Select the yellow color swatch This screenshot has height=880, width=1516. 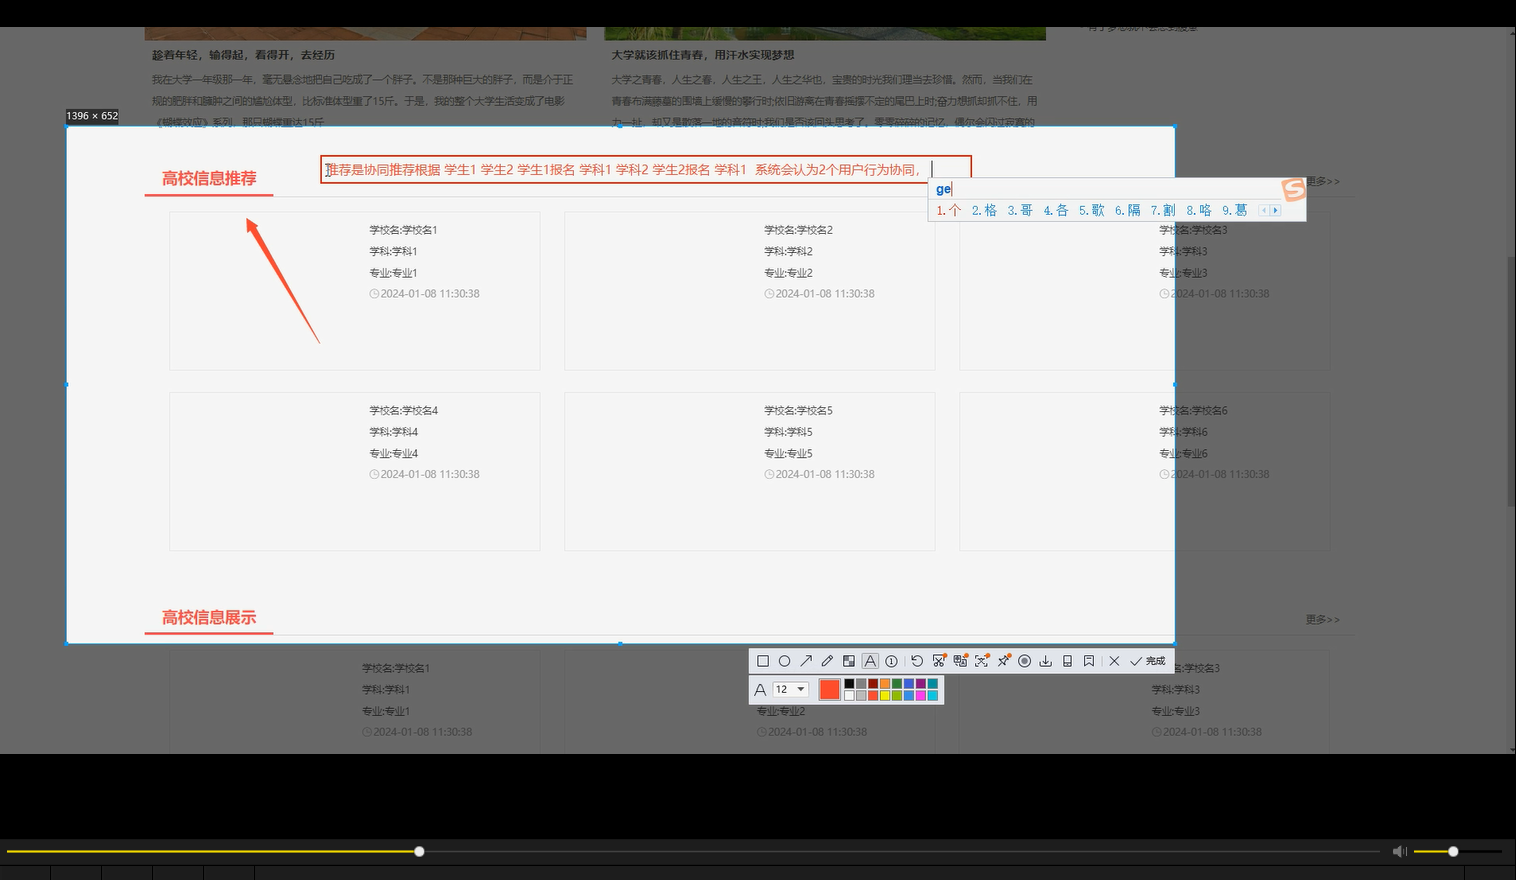tap(884, 695)
